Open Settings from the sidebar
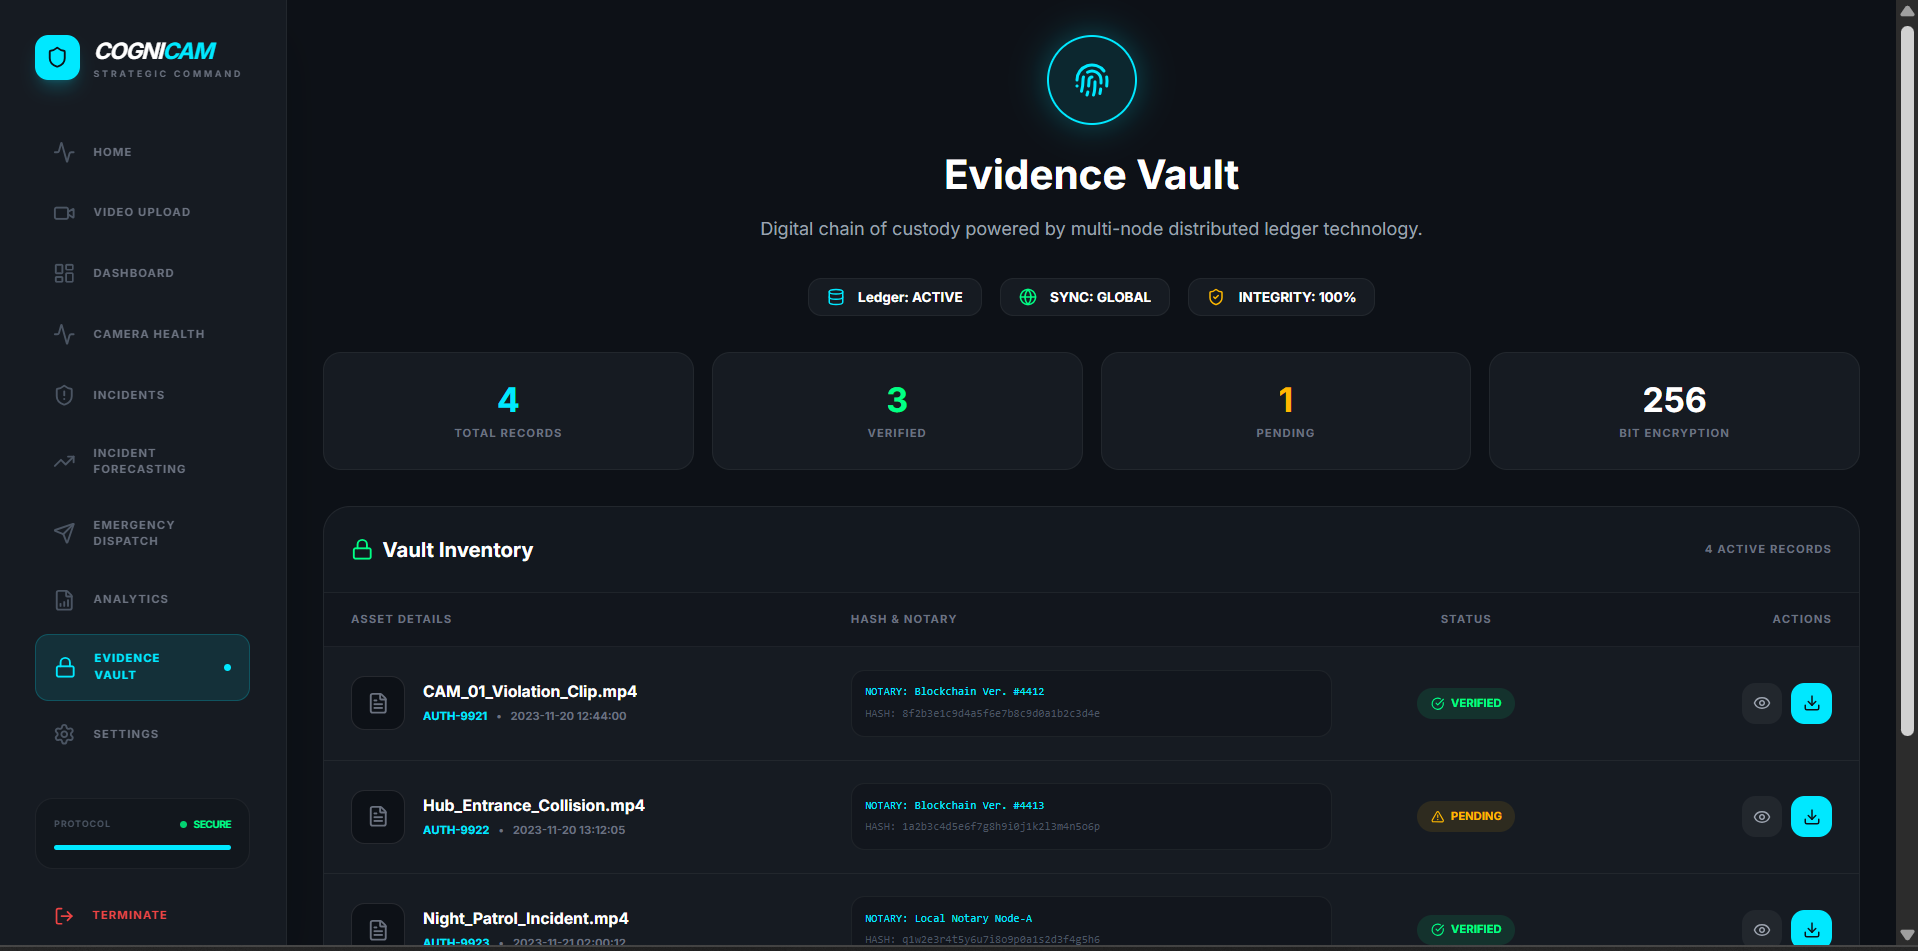This screenshot has width=1918, height=951. (142, 734)
